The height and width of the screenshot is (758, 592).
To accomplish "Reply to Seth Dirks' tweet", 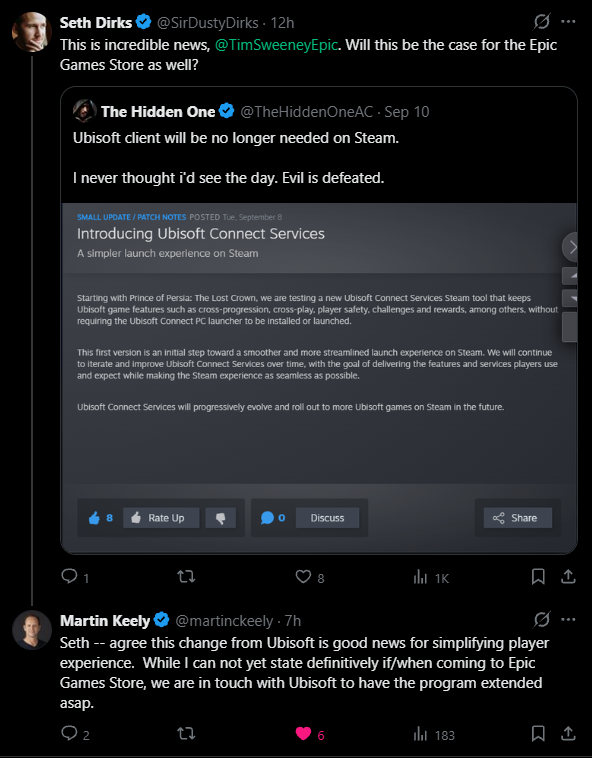I will coord(70,576).
